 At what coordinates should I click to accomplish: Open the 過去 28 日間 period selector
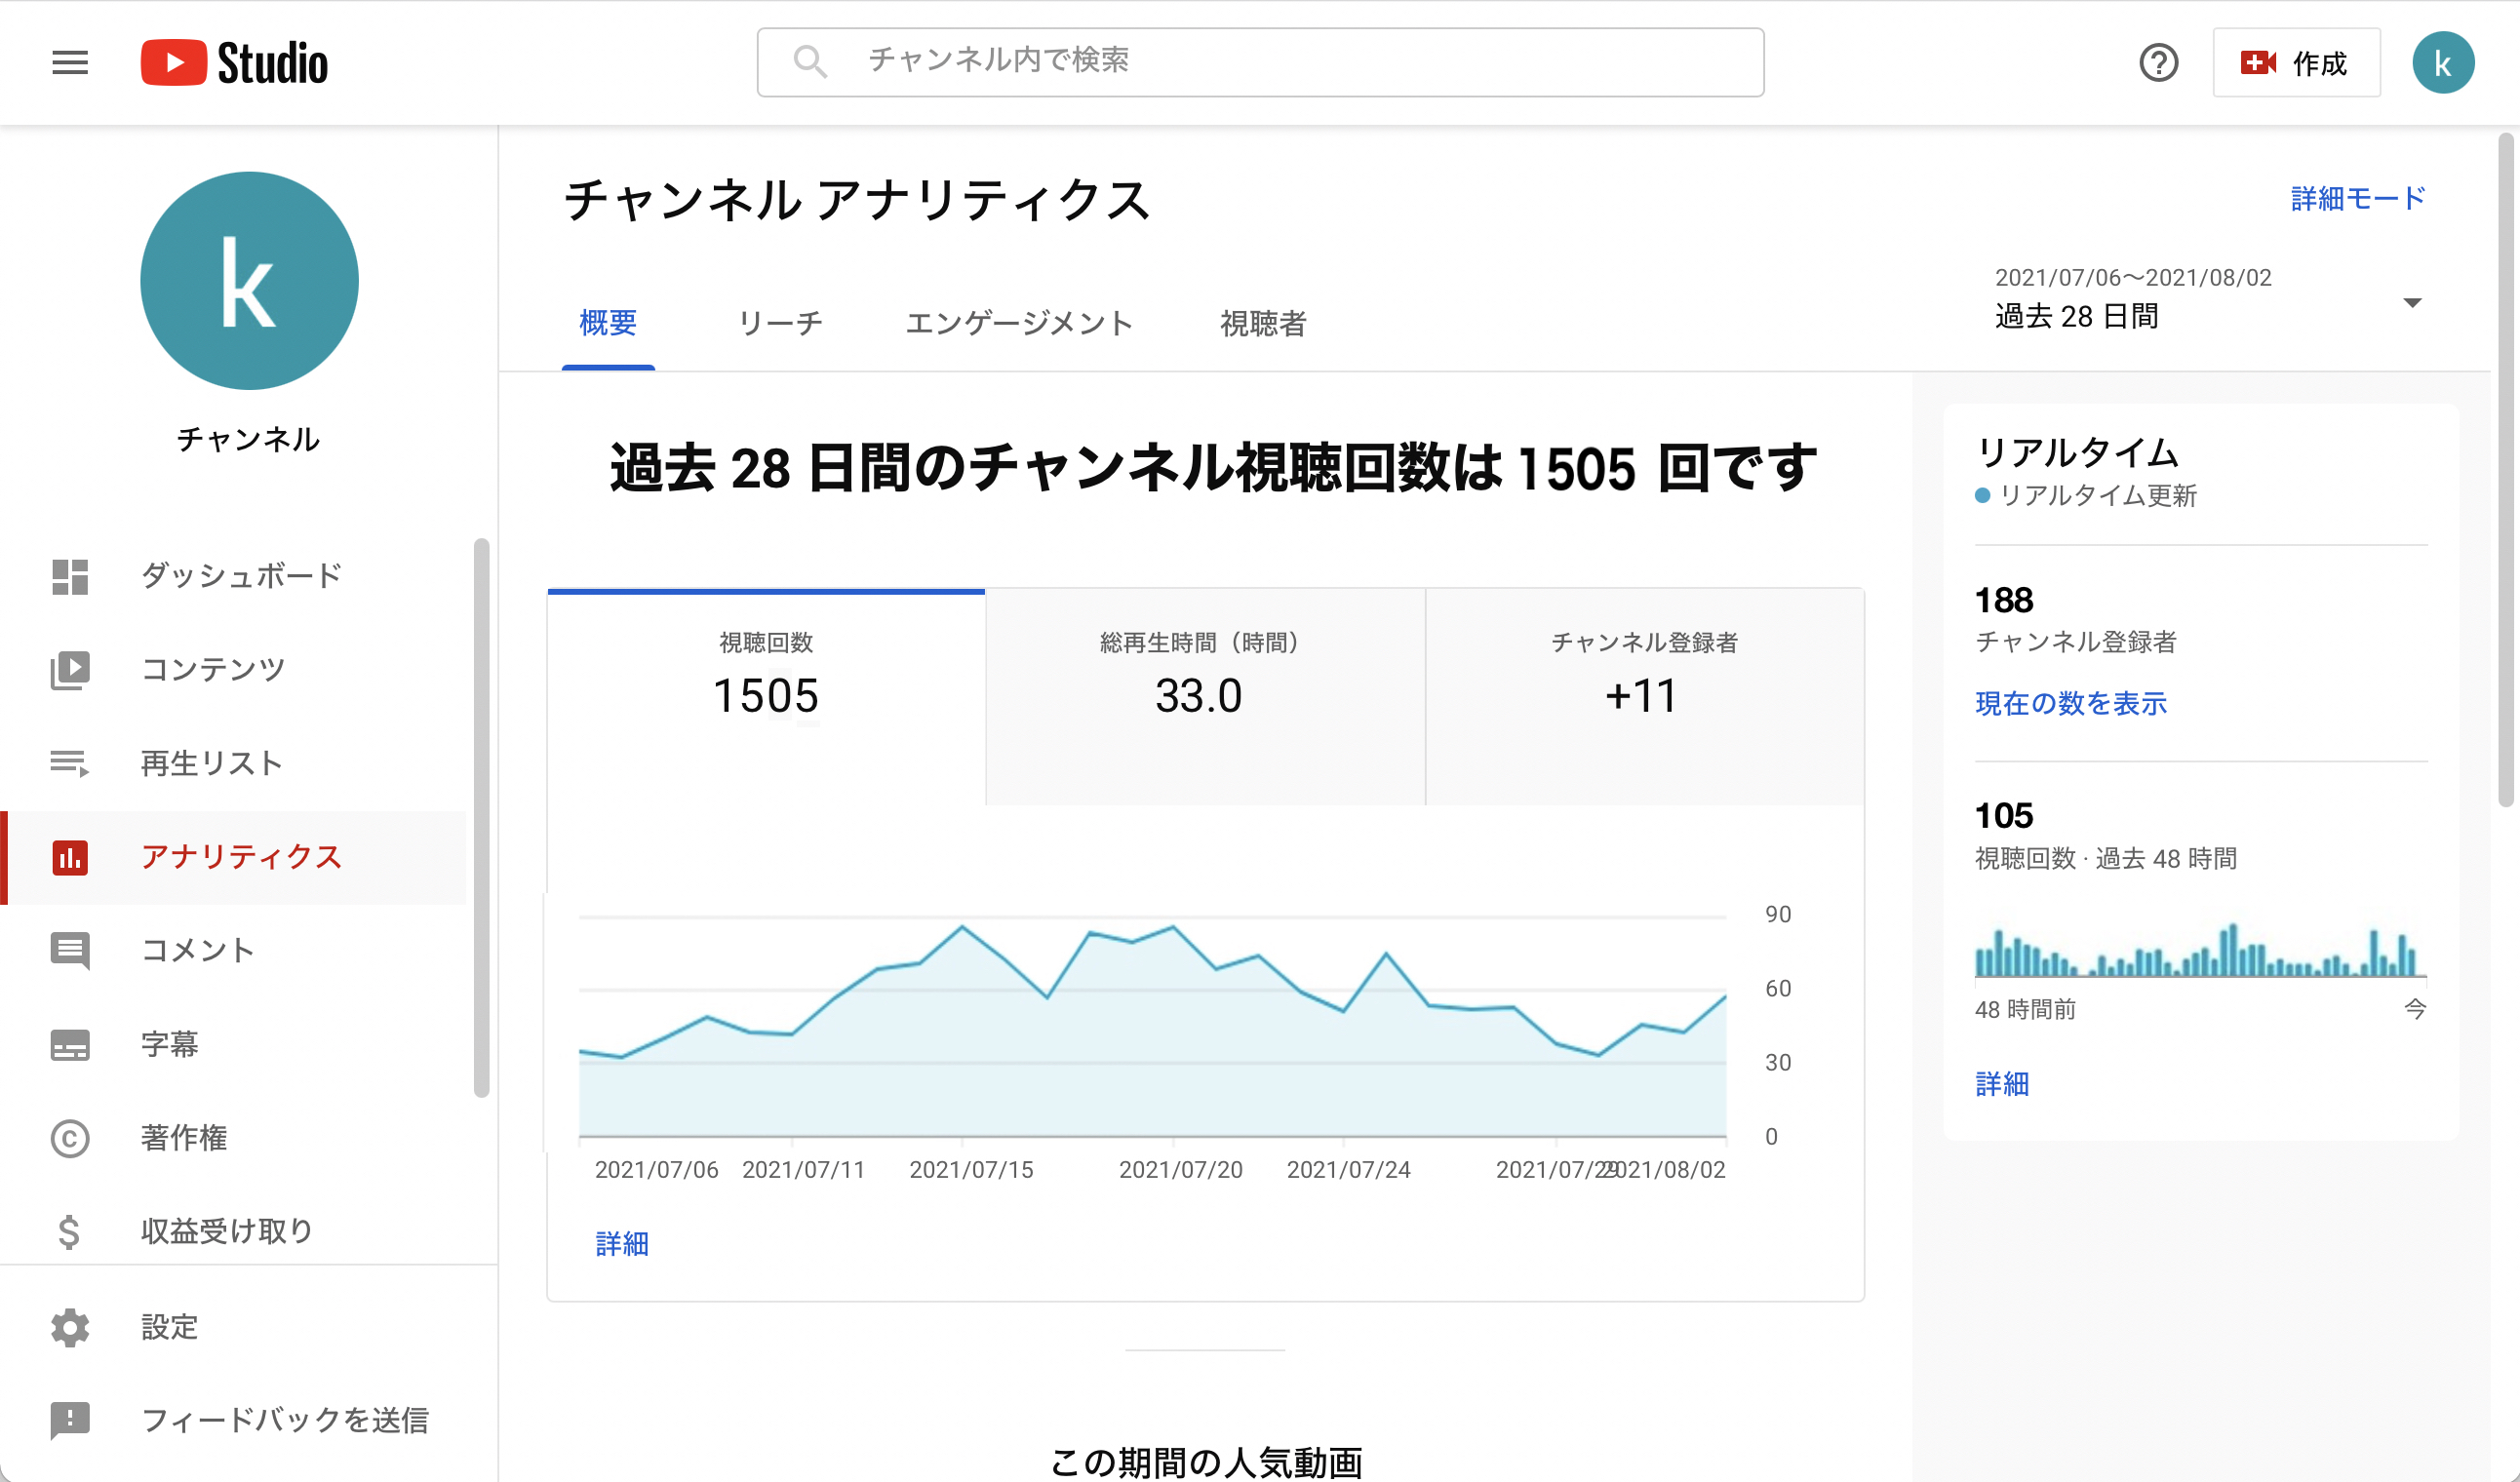(2207, 298)
